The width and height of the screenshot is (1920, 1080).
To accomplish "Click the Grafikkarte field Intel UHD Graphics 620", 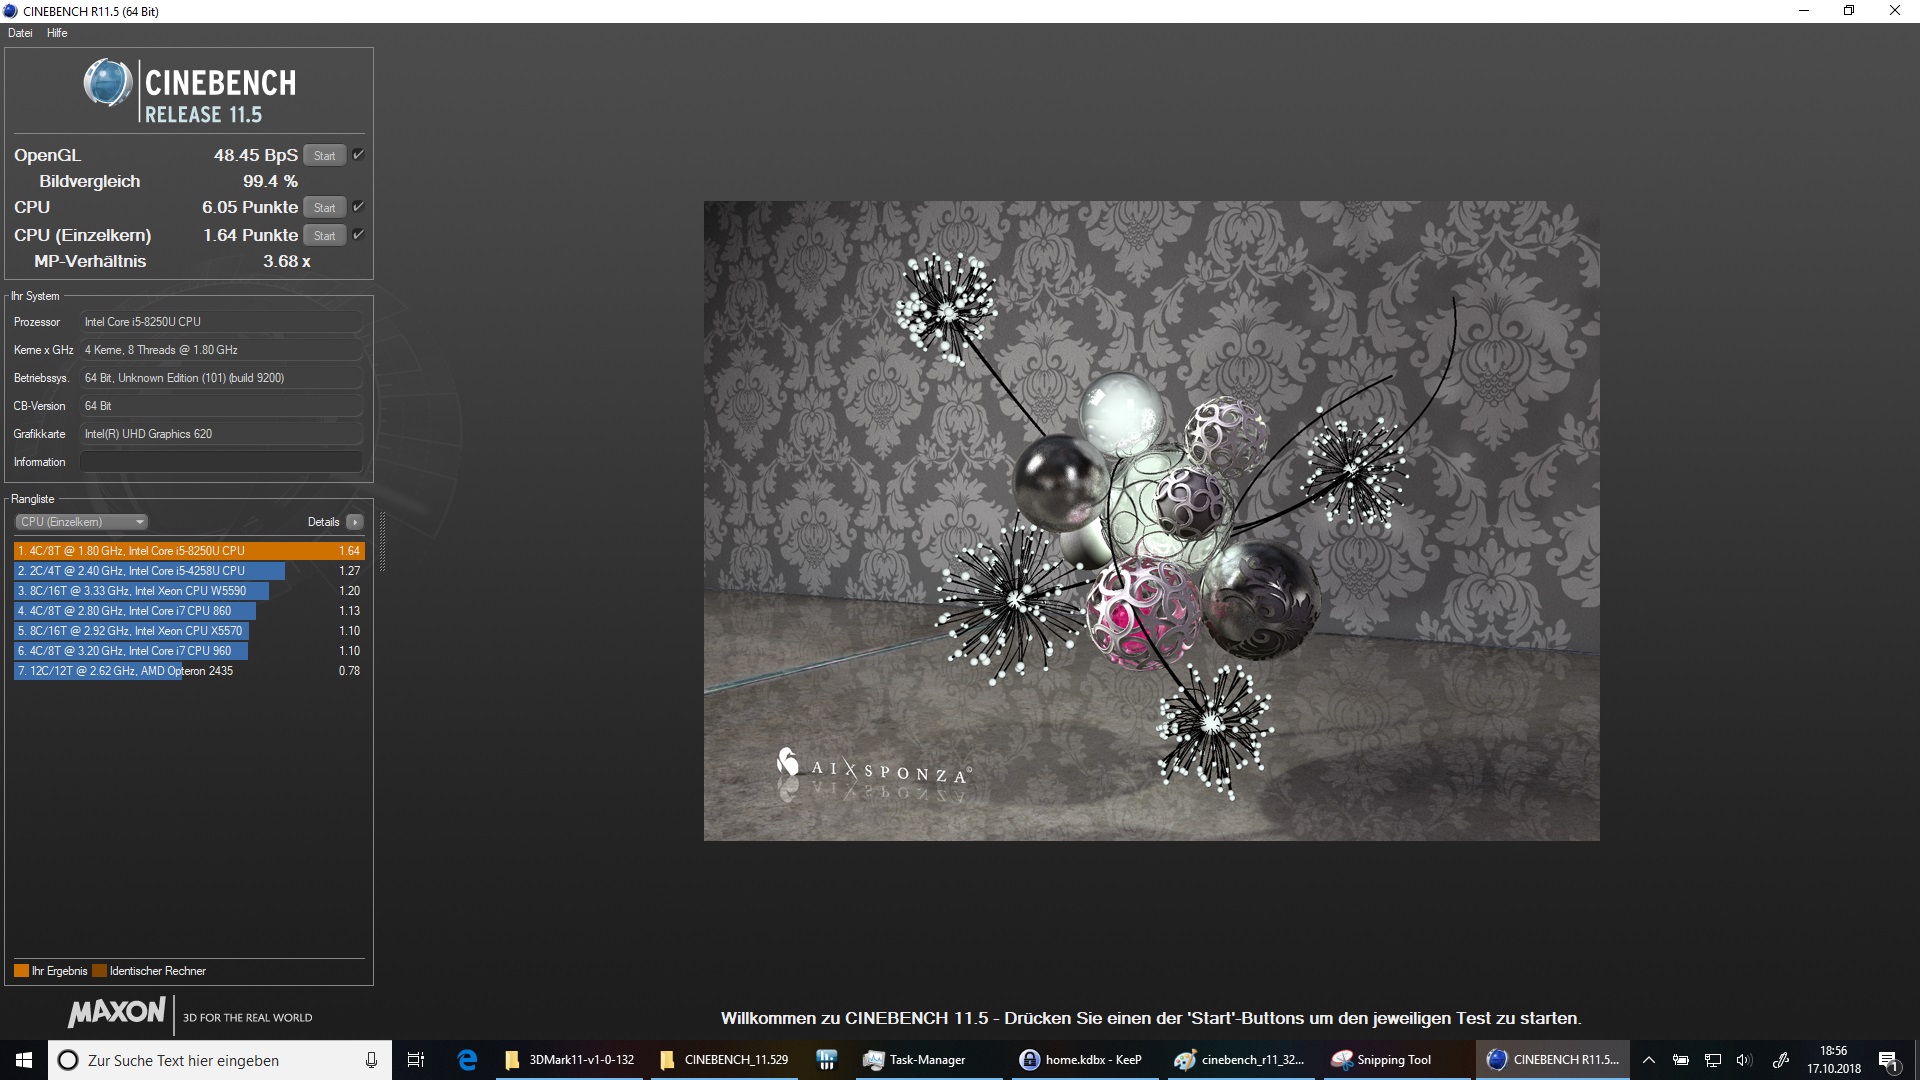I will coord(221,434).
